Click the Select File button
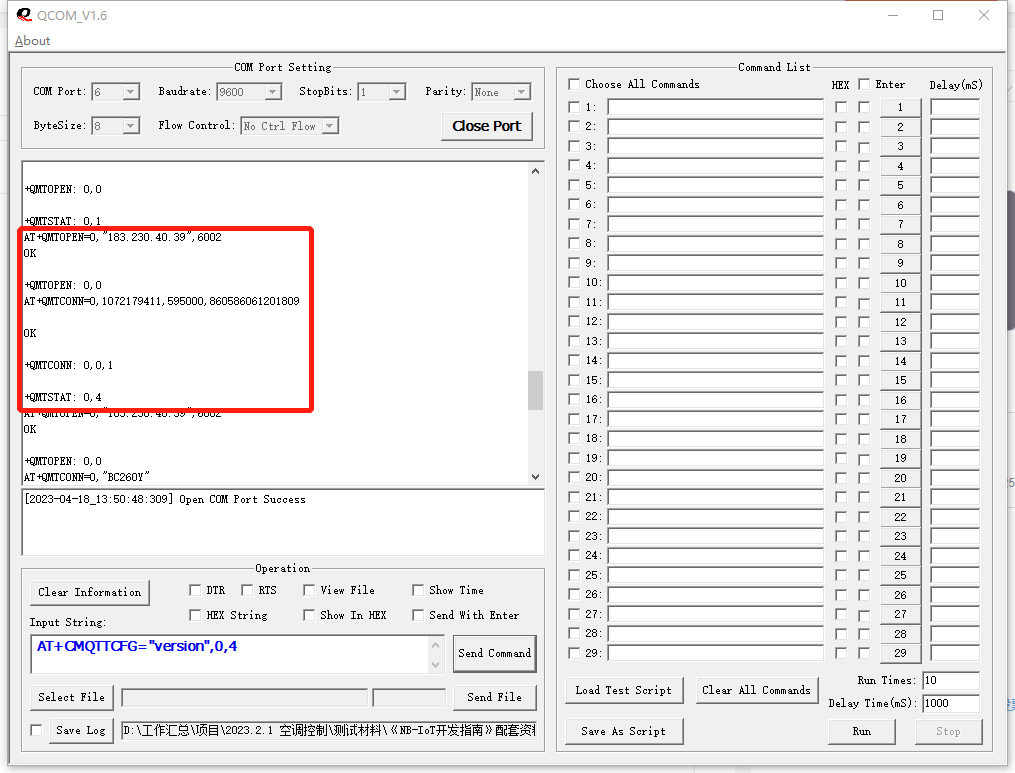 (x=71, y=697)
